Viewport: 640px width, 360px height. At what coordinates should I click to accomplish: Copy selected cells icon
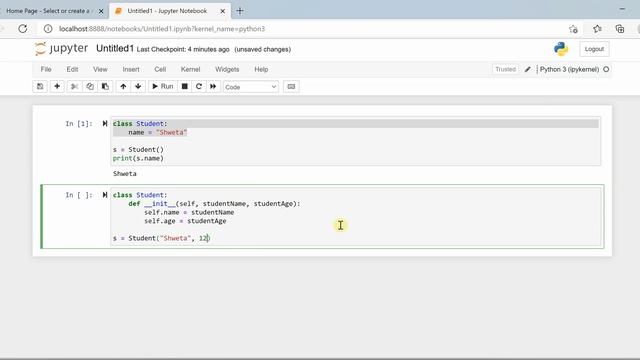tap(90, 87)
